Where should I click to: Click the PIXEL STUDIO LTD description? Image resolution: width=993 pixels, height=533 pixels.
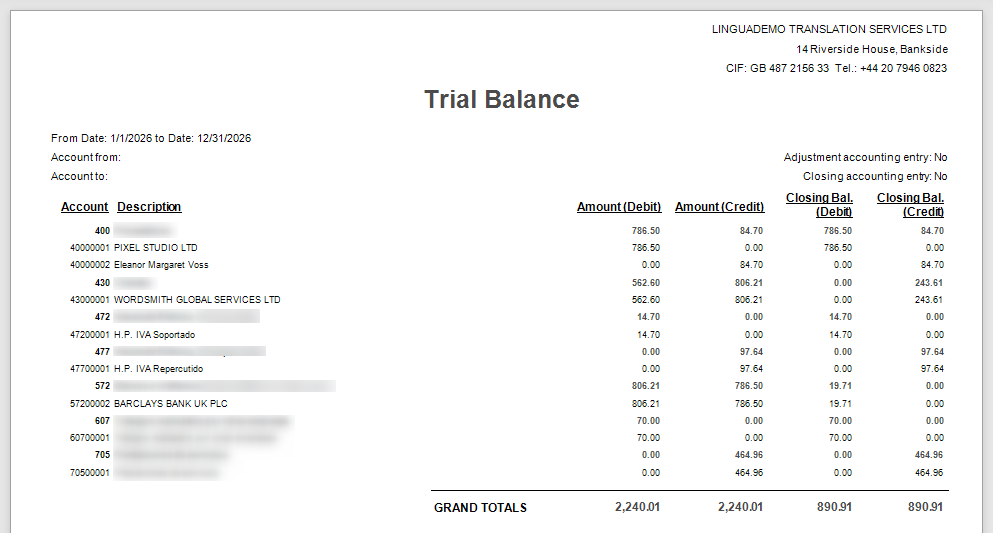point(155,248)
